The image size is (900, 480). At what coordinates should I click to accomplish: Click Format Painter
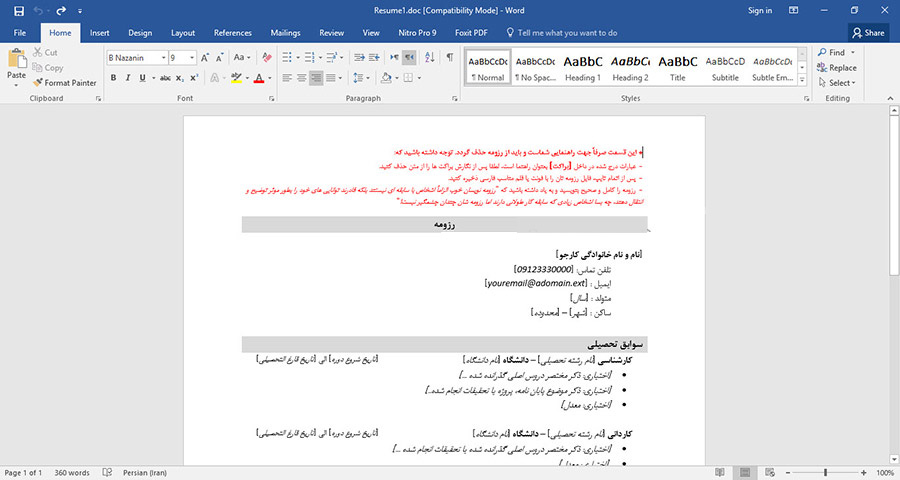tap(65, 83)
